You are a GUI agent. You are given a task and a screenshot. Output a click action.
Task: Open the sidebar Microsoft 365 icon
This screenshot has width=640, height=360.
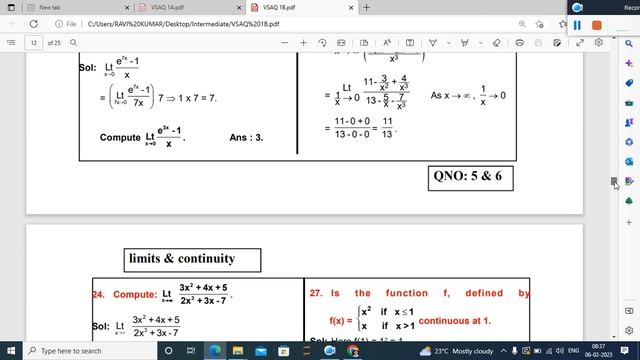coord(629,142)
